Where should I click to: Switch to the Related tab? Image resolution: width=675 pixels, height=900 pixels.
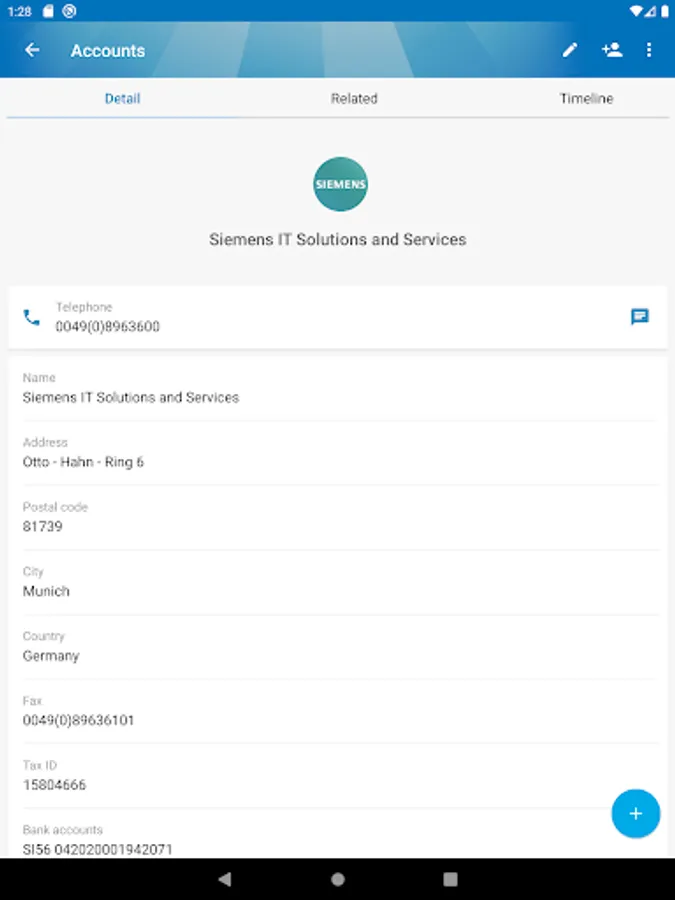point(354,99)
